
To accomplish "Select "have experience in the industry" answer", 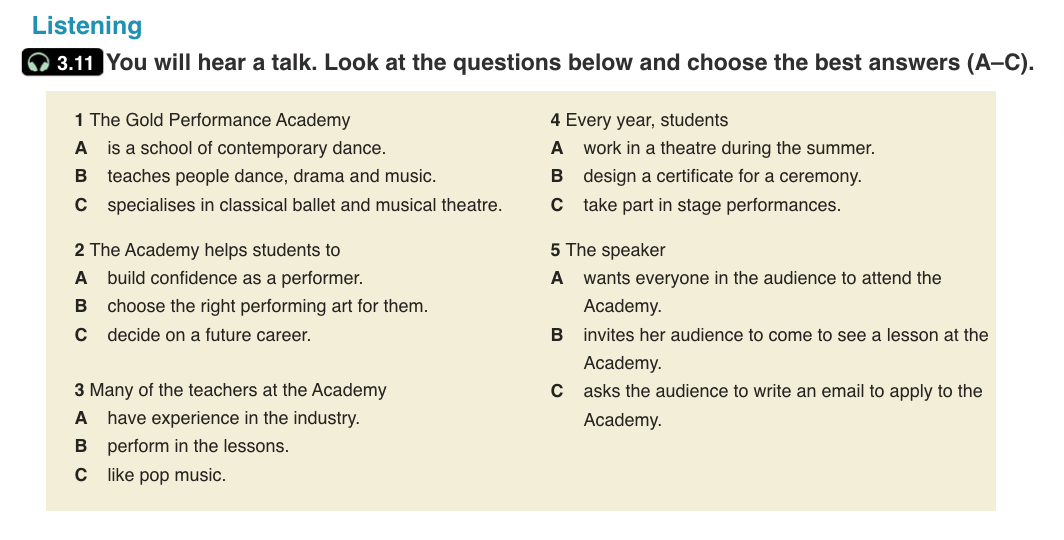I will pos(233,418).
